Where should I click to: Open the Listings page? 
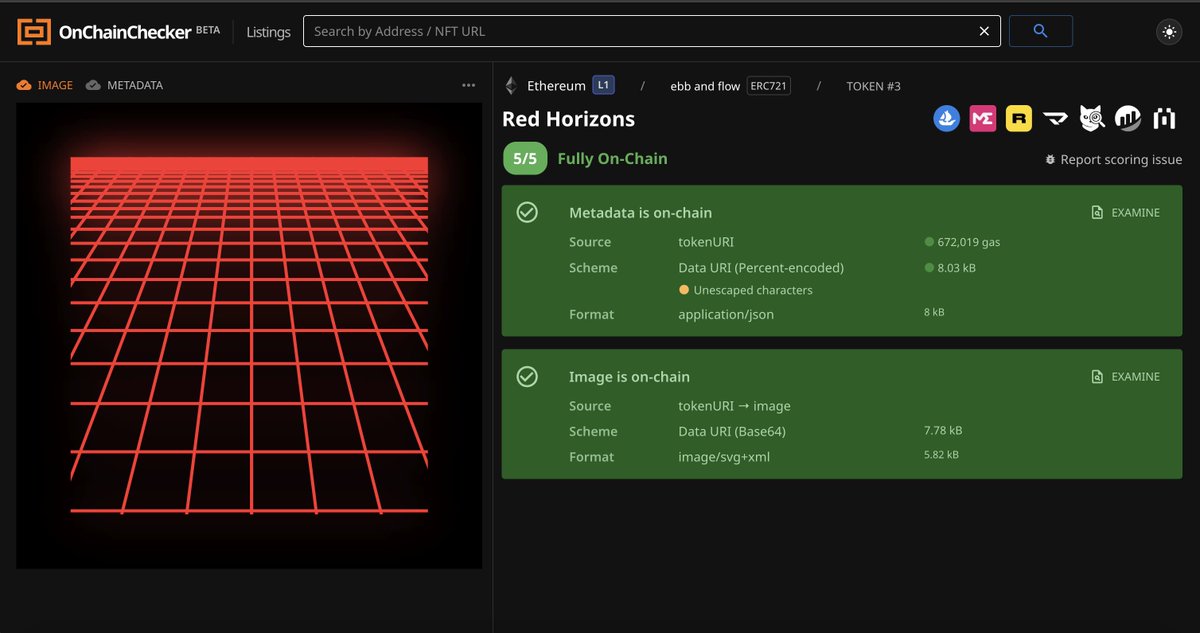(x=268, y=32)
